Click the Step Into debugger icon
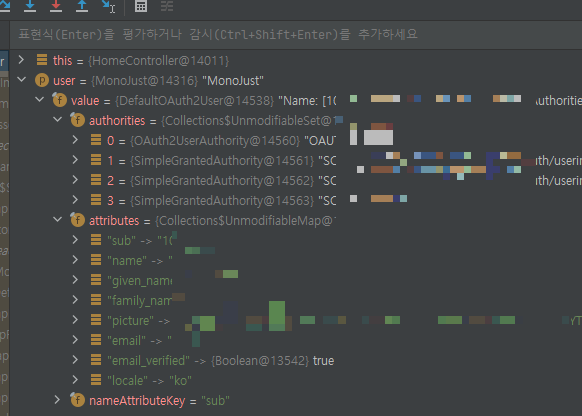The width and height of the screenshot is (582, 416). [30, 6]
